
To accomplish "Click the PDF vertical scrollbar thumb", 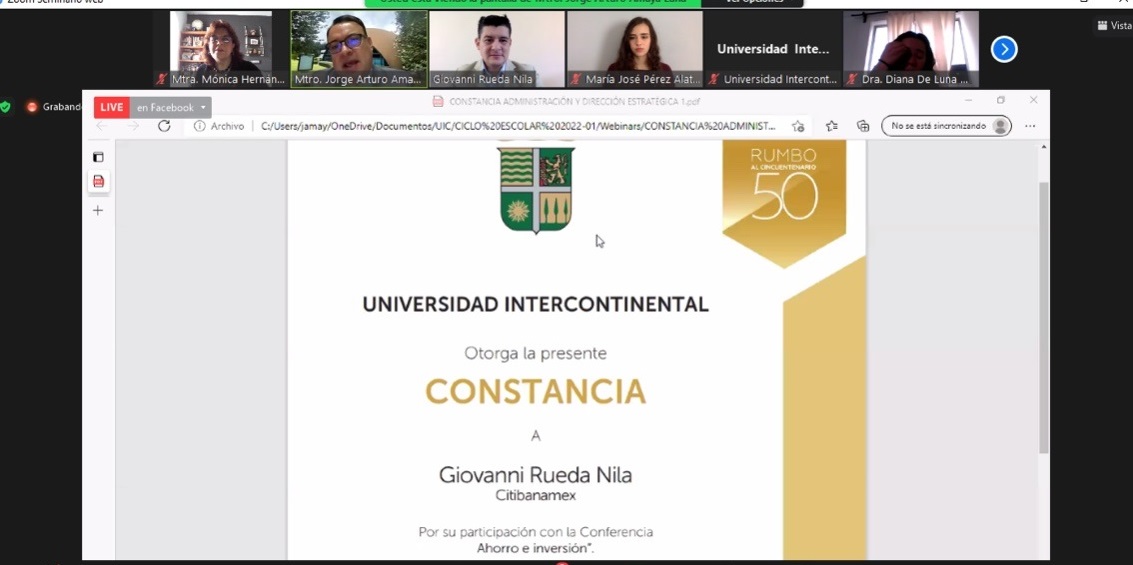I will tap(1043, 318).
